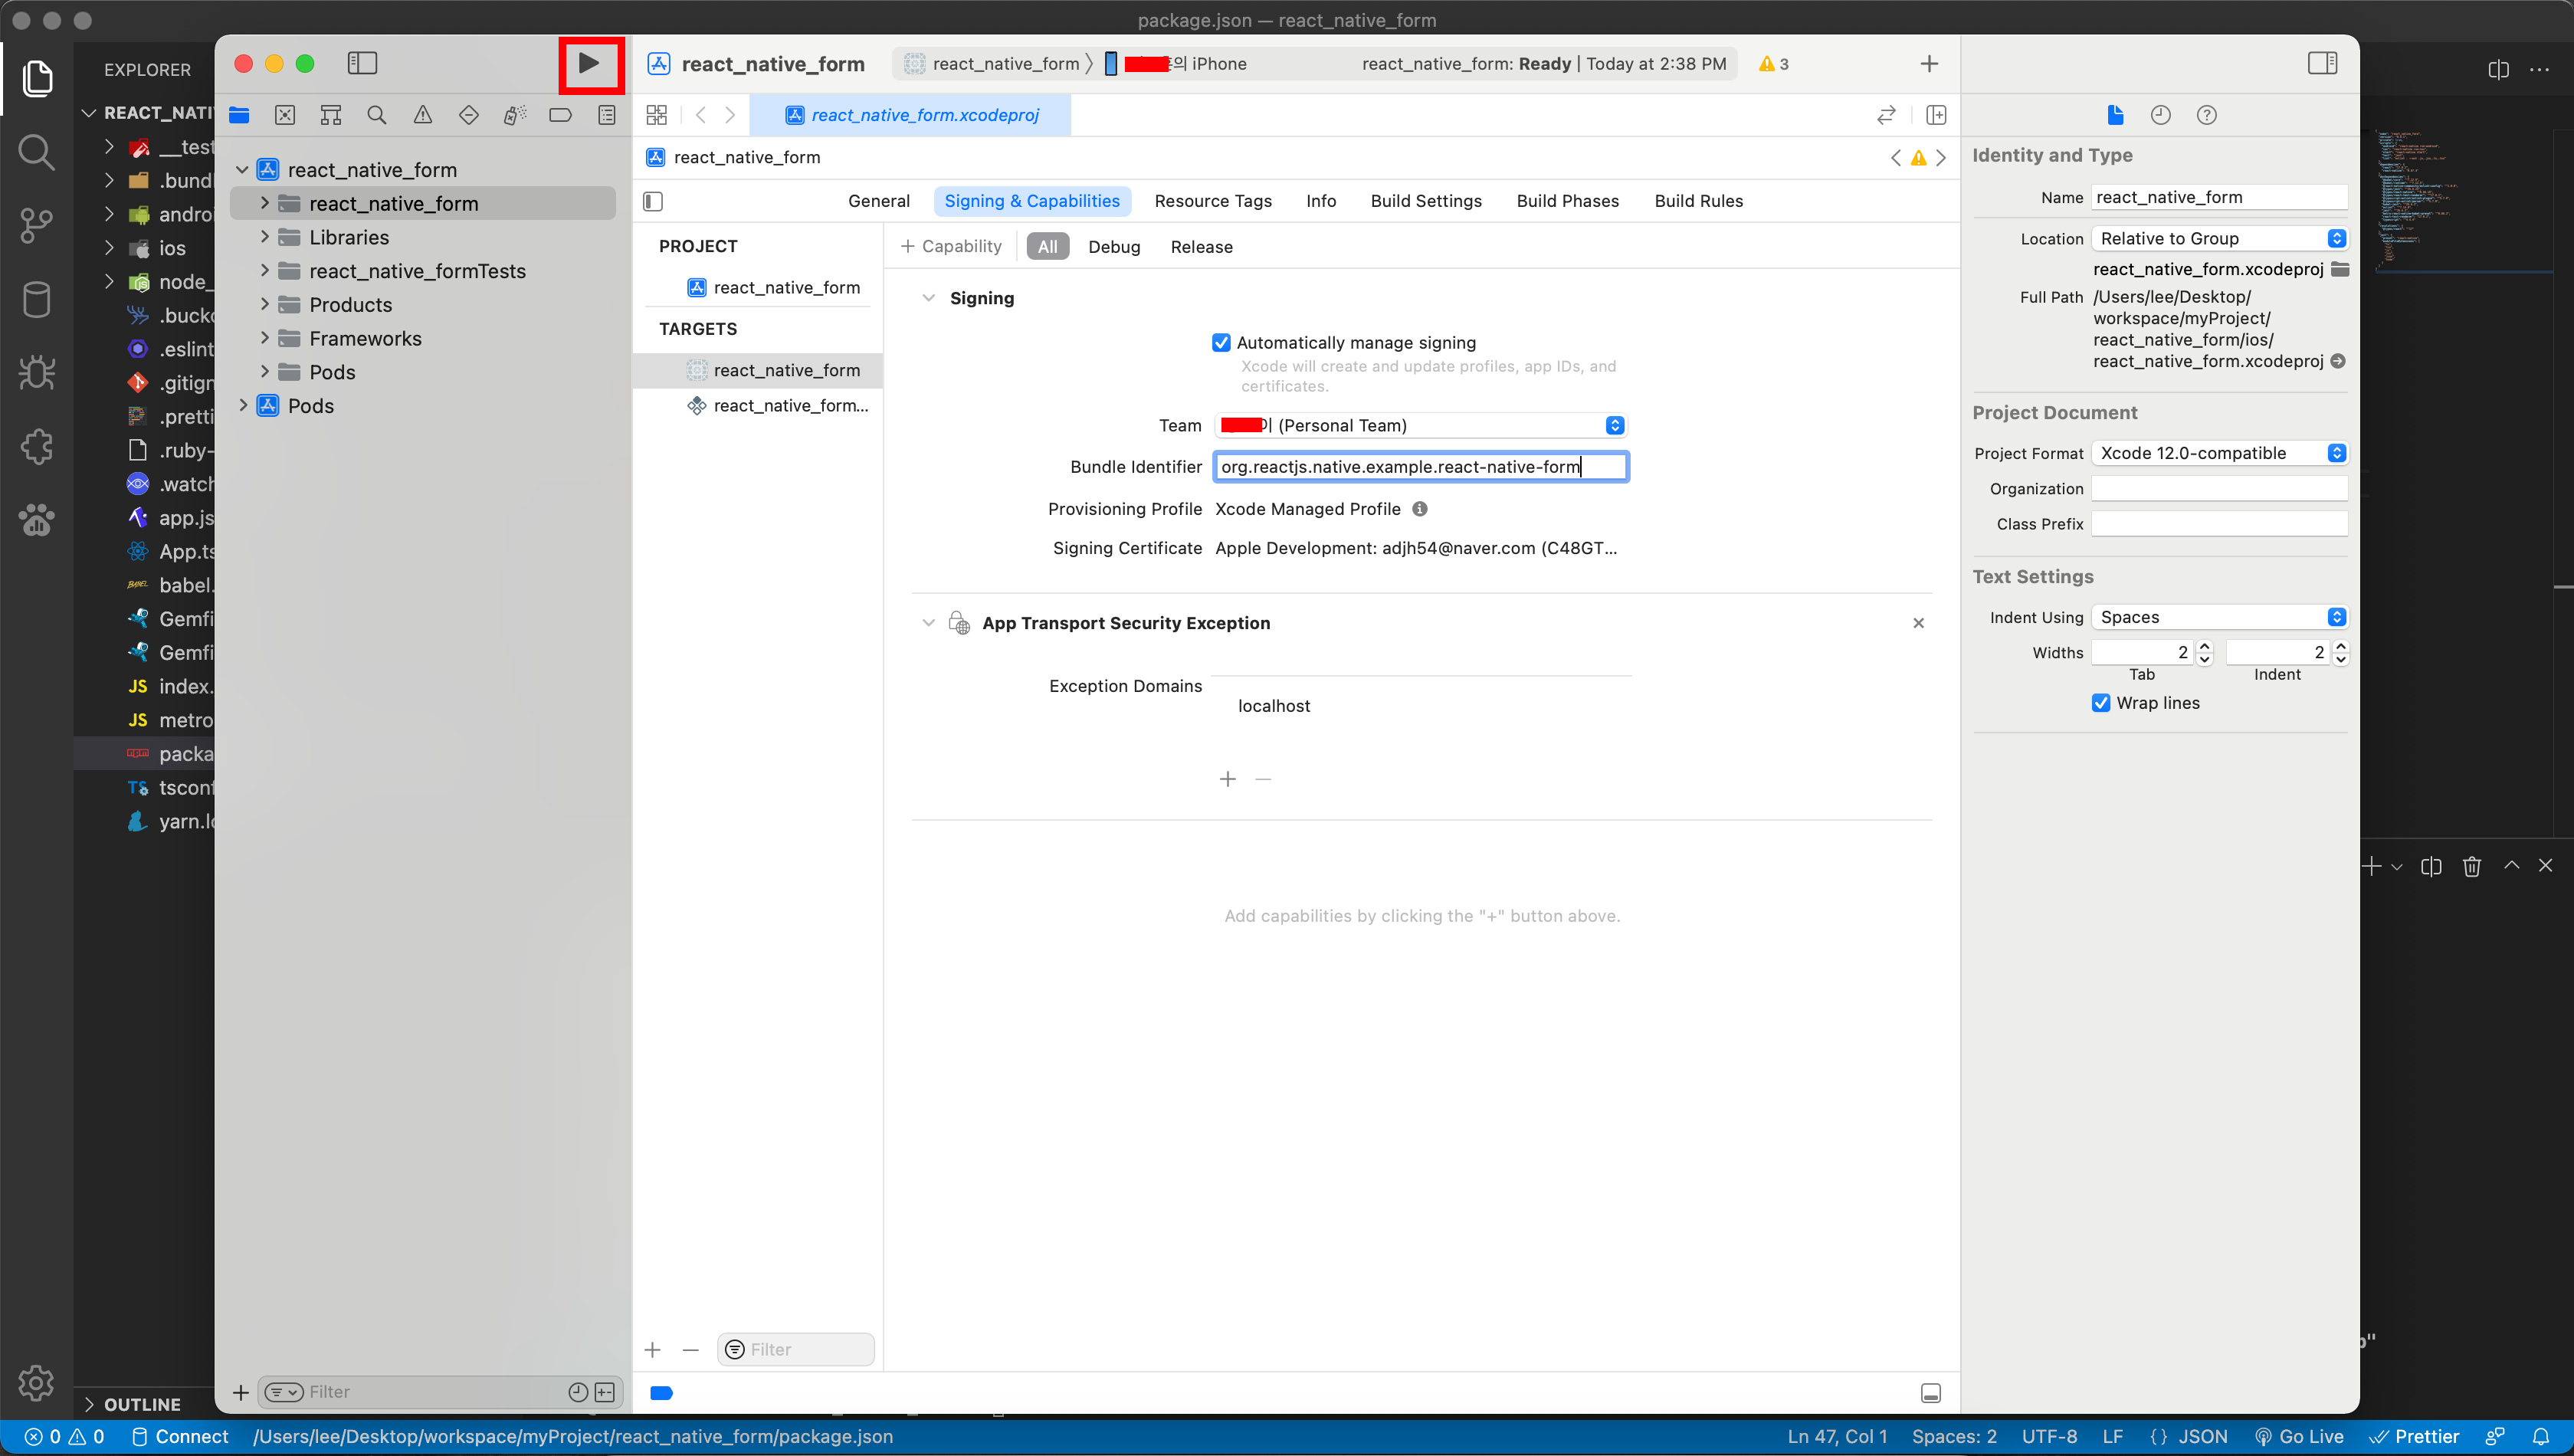This screenshot has width=2574, height=1456.
Task: Hide the left navigator sidebar
Action: (362, 64)
